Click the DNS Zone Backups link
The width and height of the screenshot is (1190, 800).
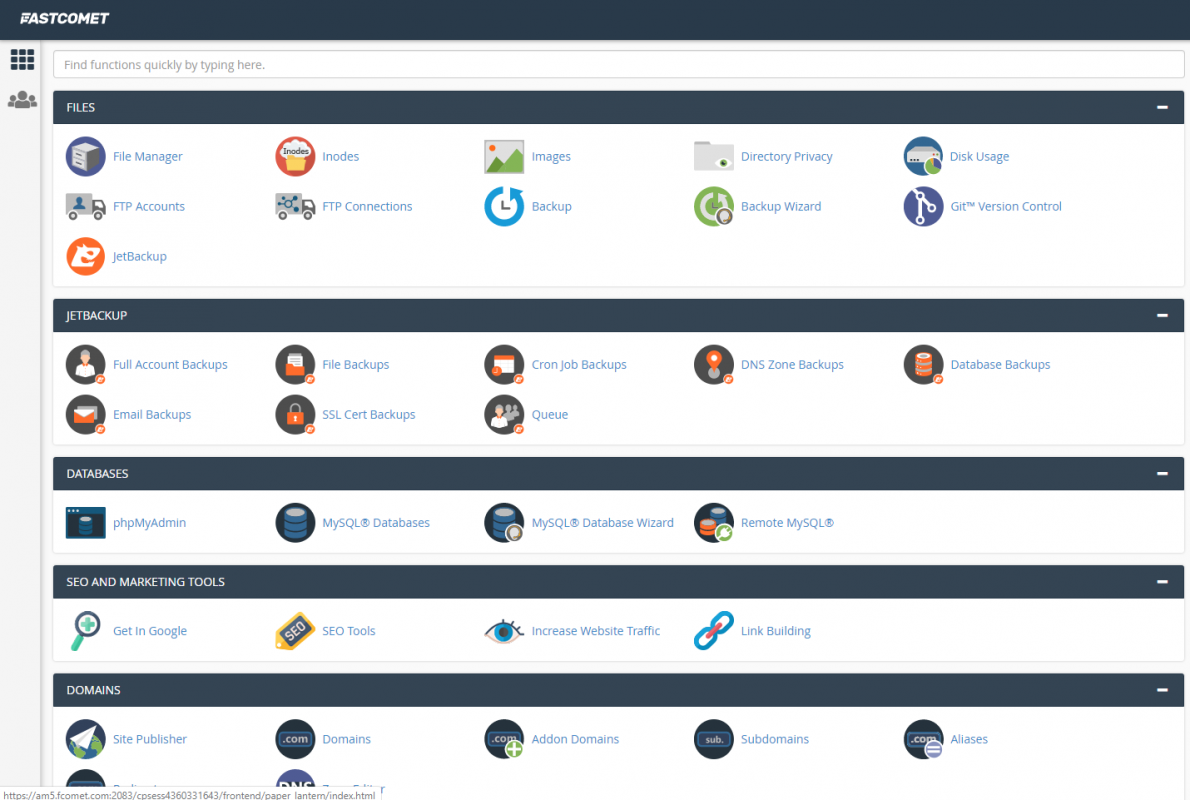(x=792, y=364)
